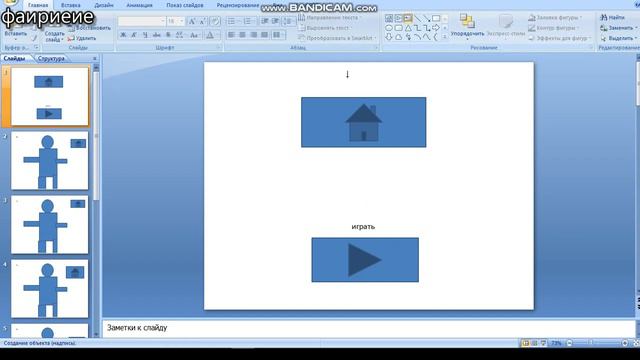The height and width of the screenshot is (360, 640).
Task: Click the decrease list level icon
Action: pos(264,21)
